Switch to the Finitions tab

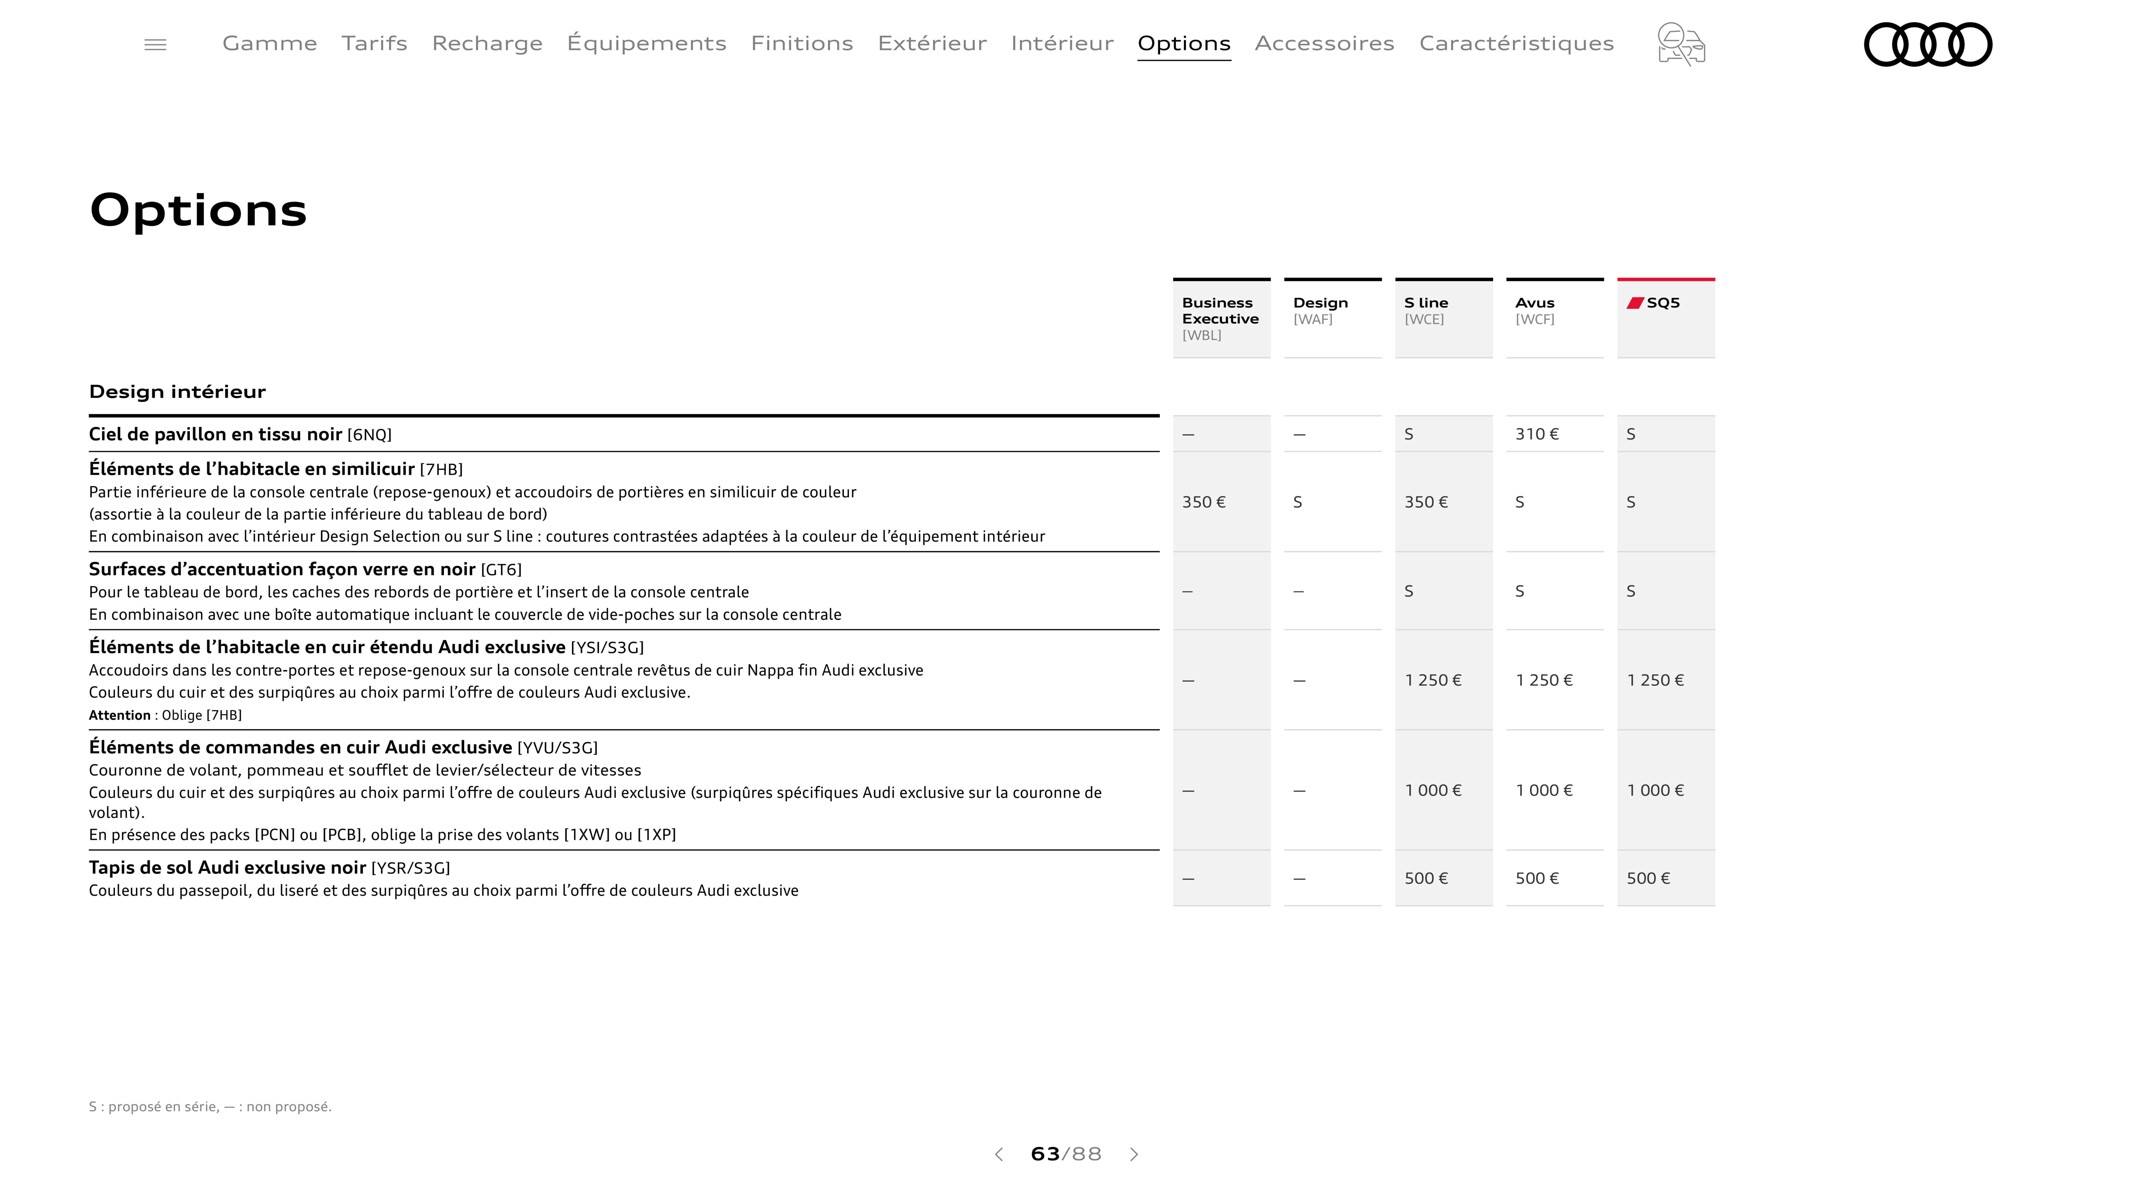click(802, 43)
